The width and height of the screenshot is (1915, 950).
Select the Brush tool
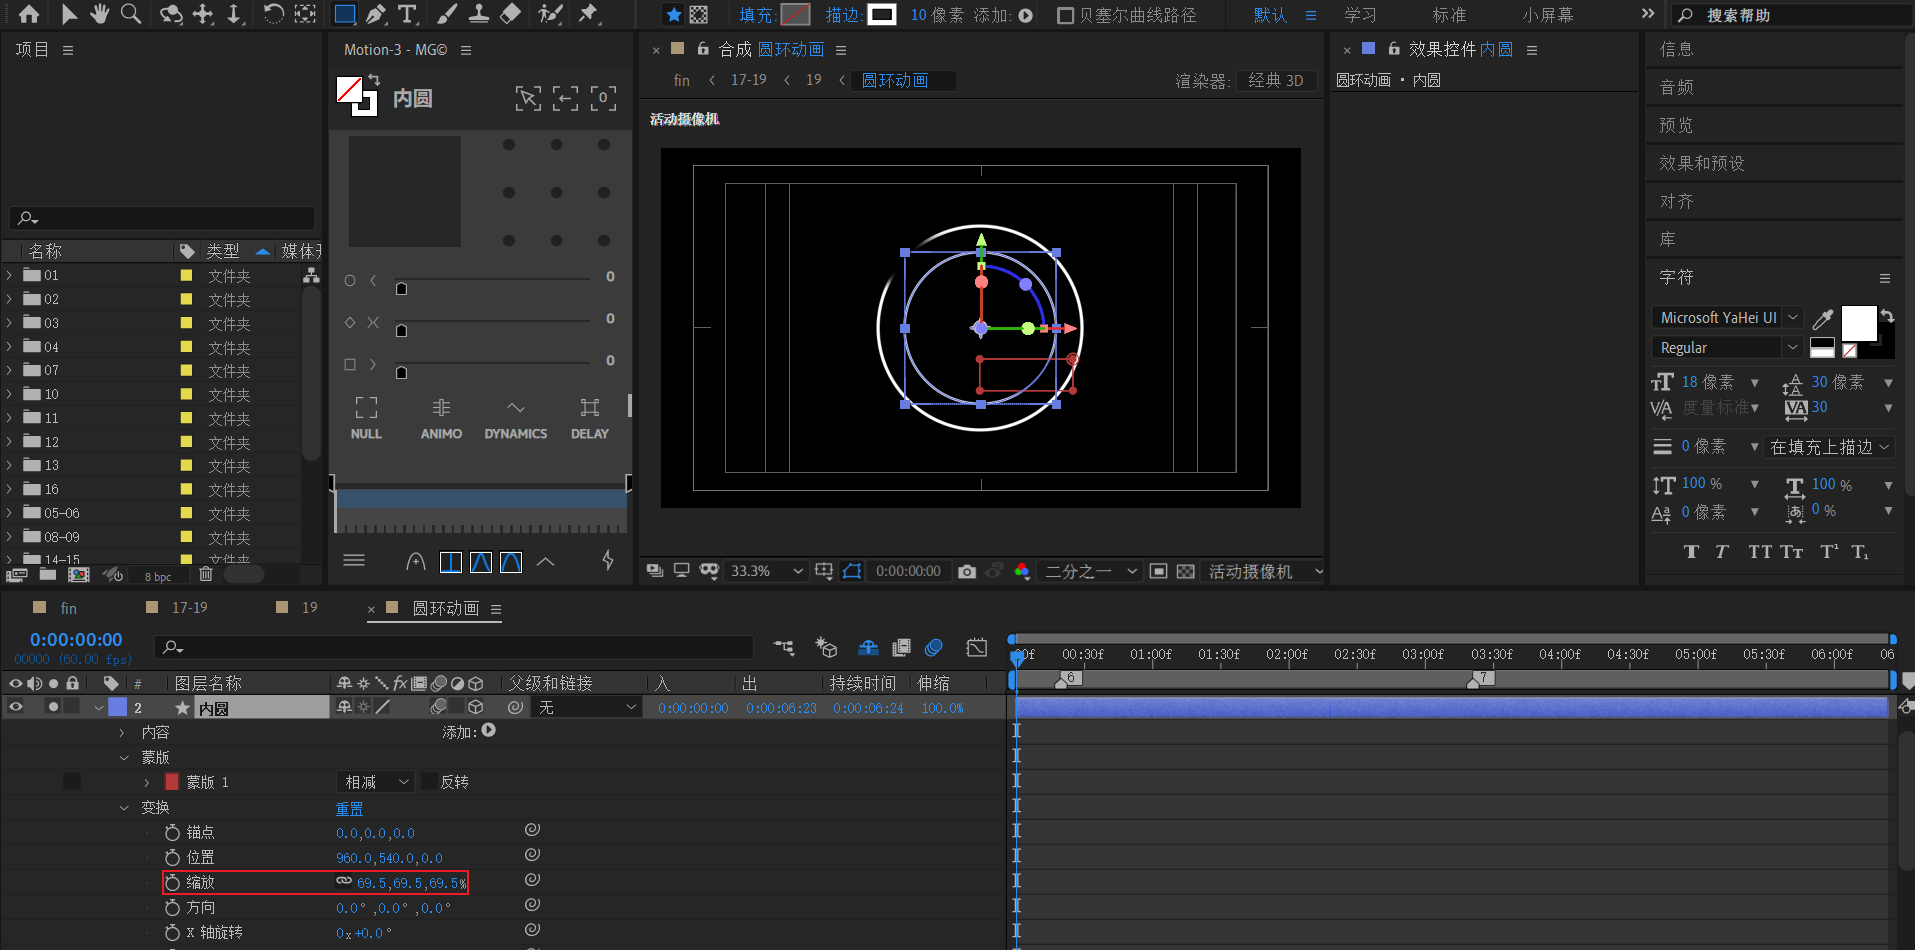[447, 14]
